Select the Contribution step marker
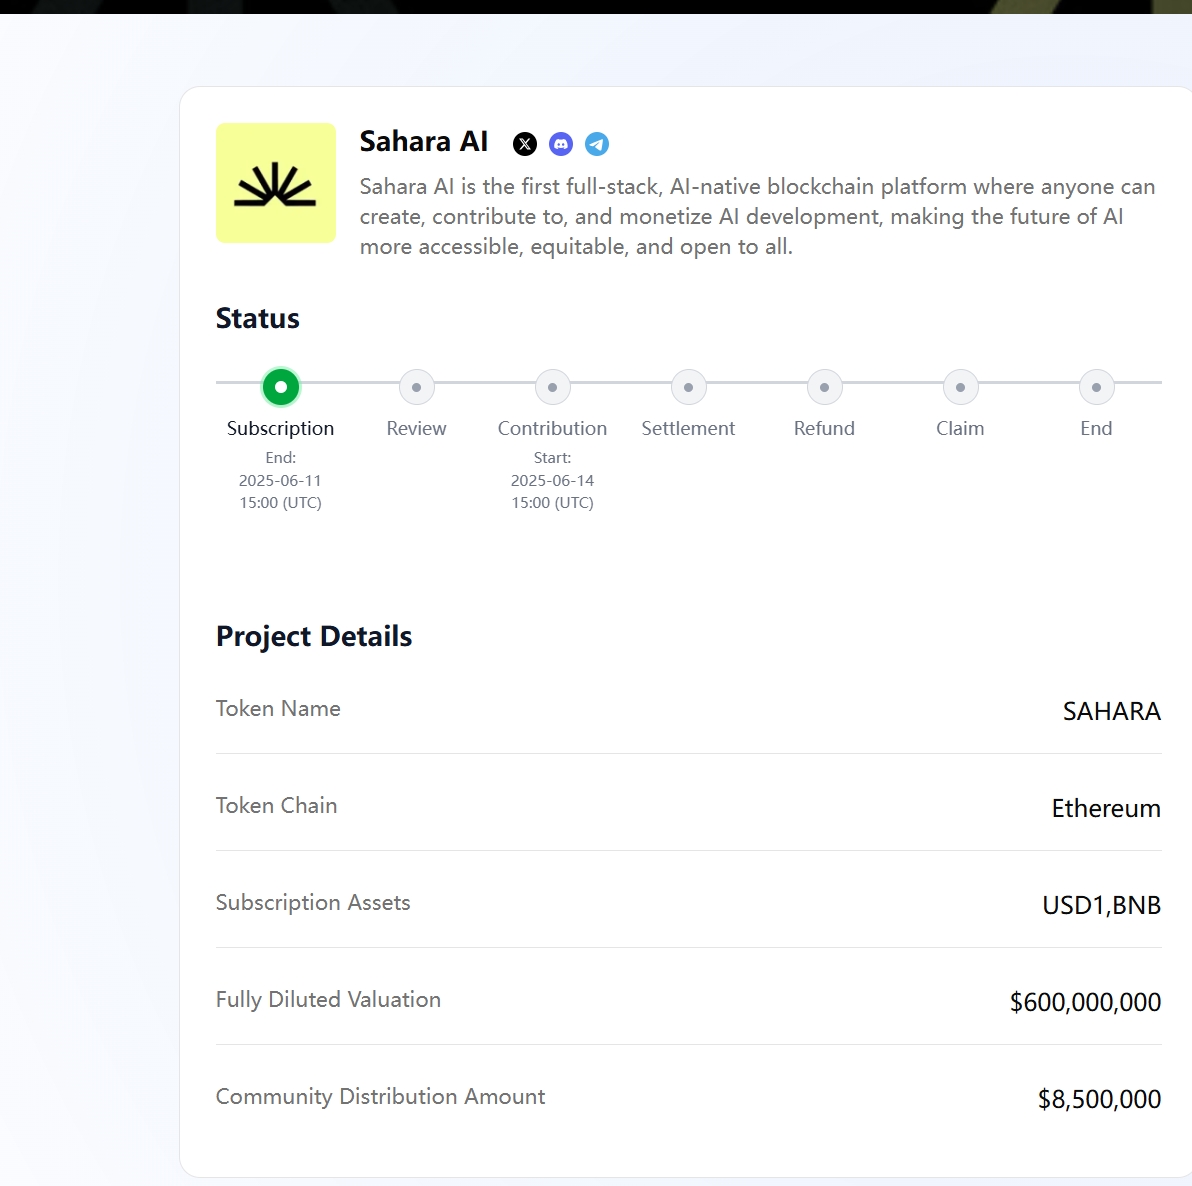The height and width of the screenshot is (1186, 1192). tap(553, 388)
